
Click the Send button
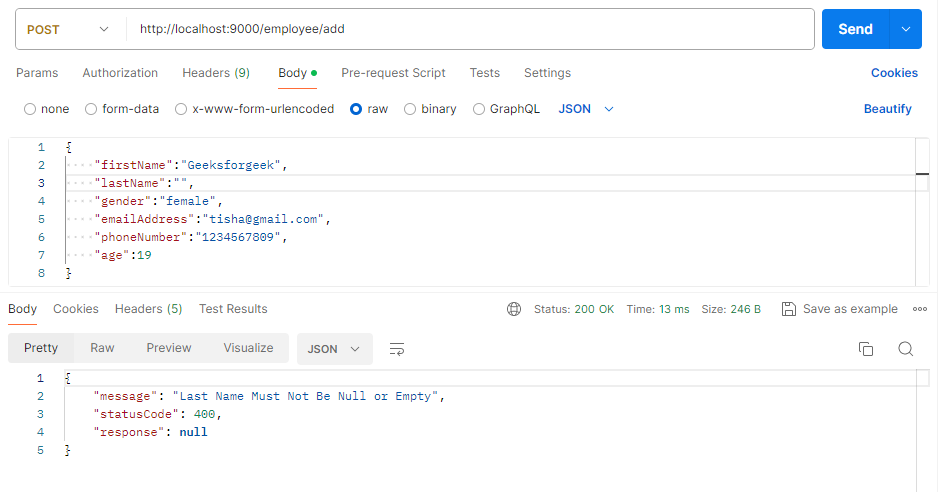(x=855, y=30)
